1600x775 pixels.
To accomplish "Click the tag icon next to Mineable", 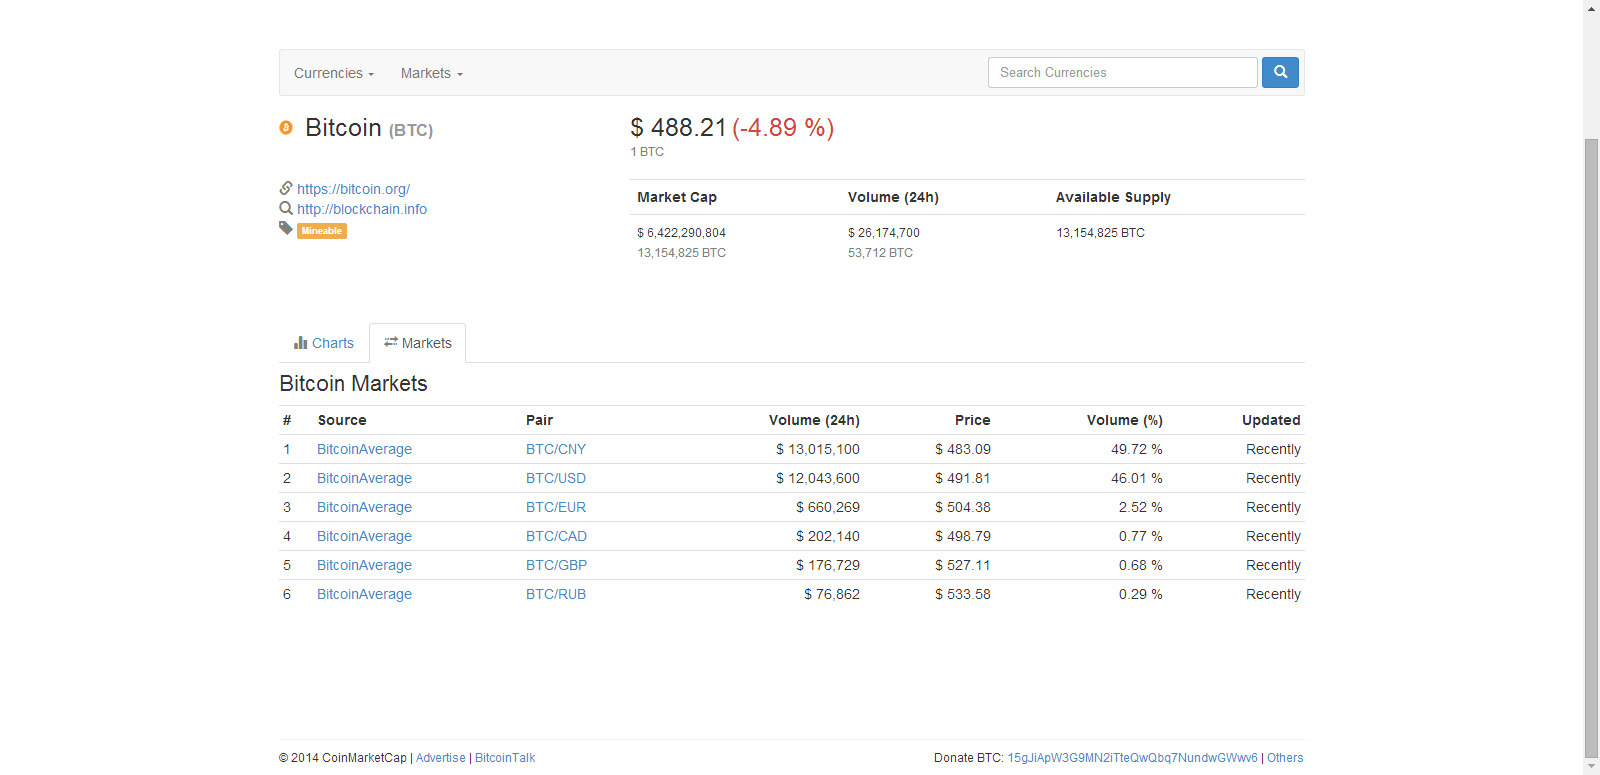I will pos(286,228).
